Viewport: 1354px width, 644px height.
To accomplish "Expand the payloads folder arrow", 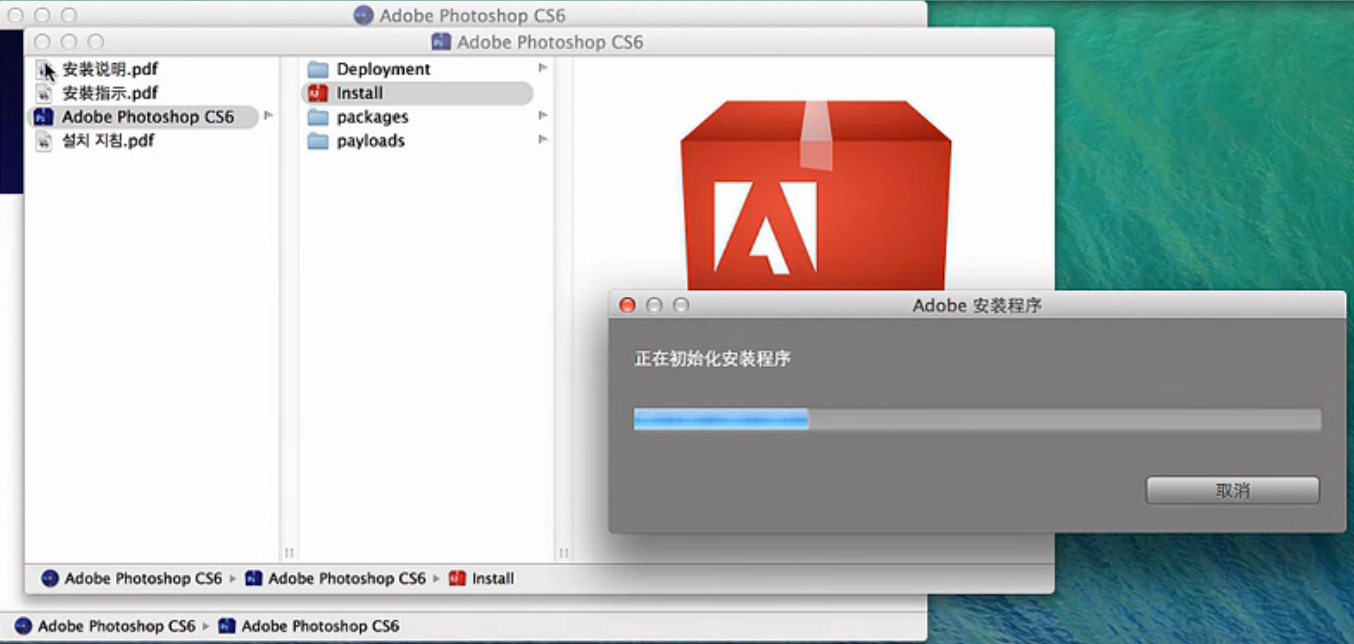I will (x=543, y=140).
